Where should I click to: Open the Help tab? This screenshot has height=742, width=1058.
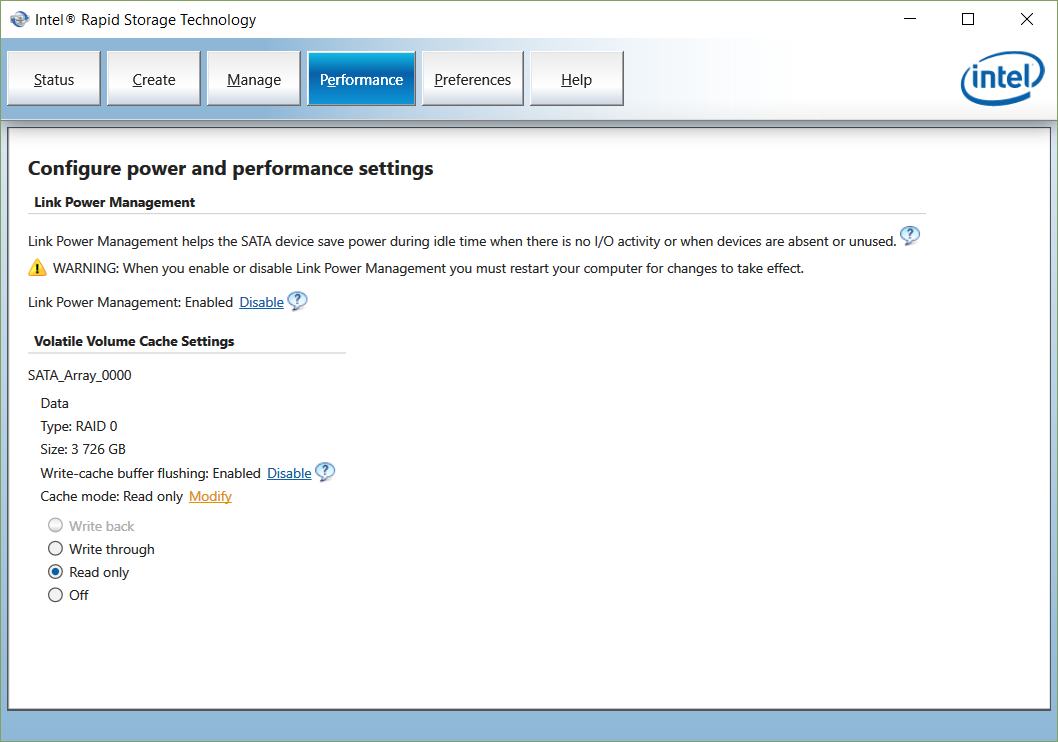click(x=576, y=80)
